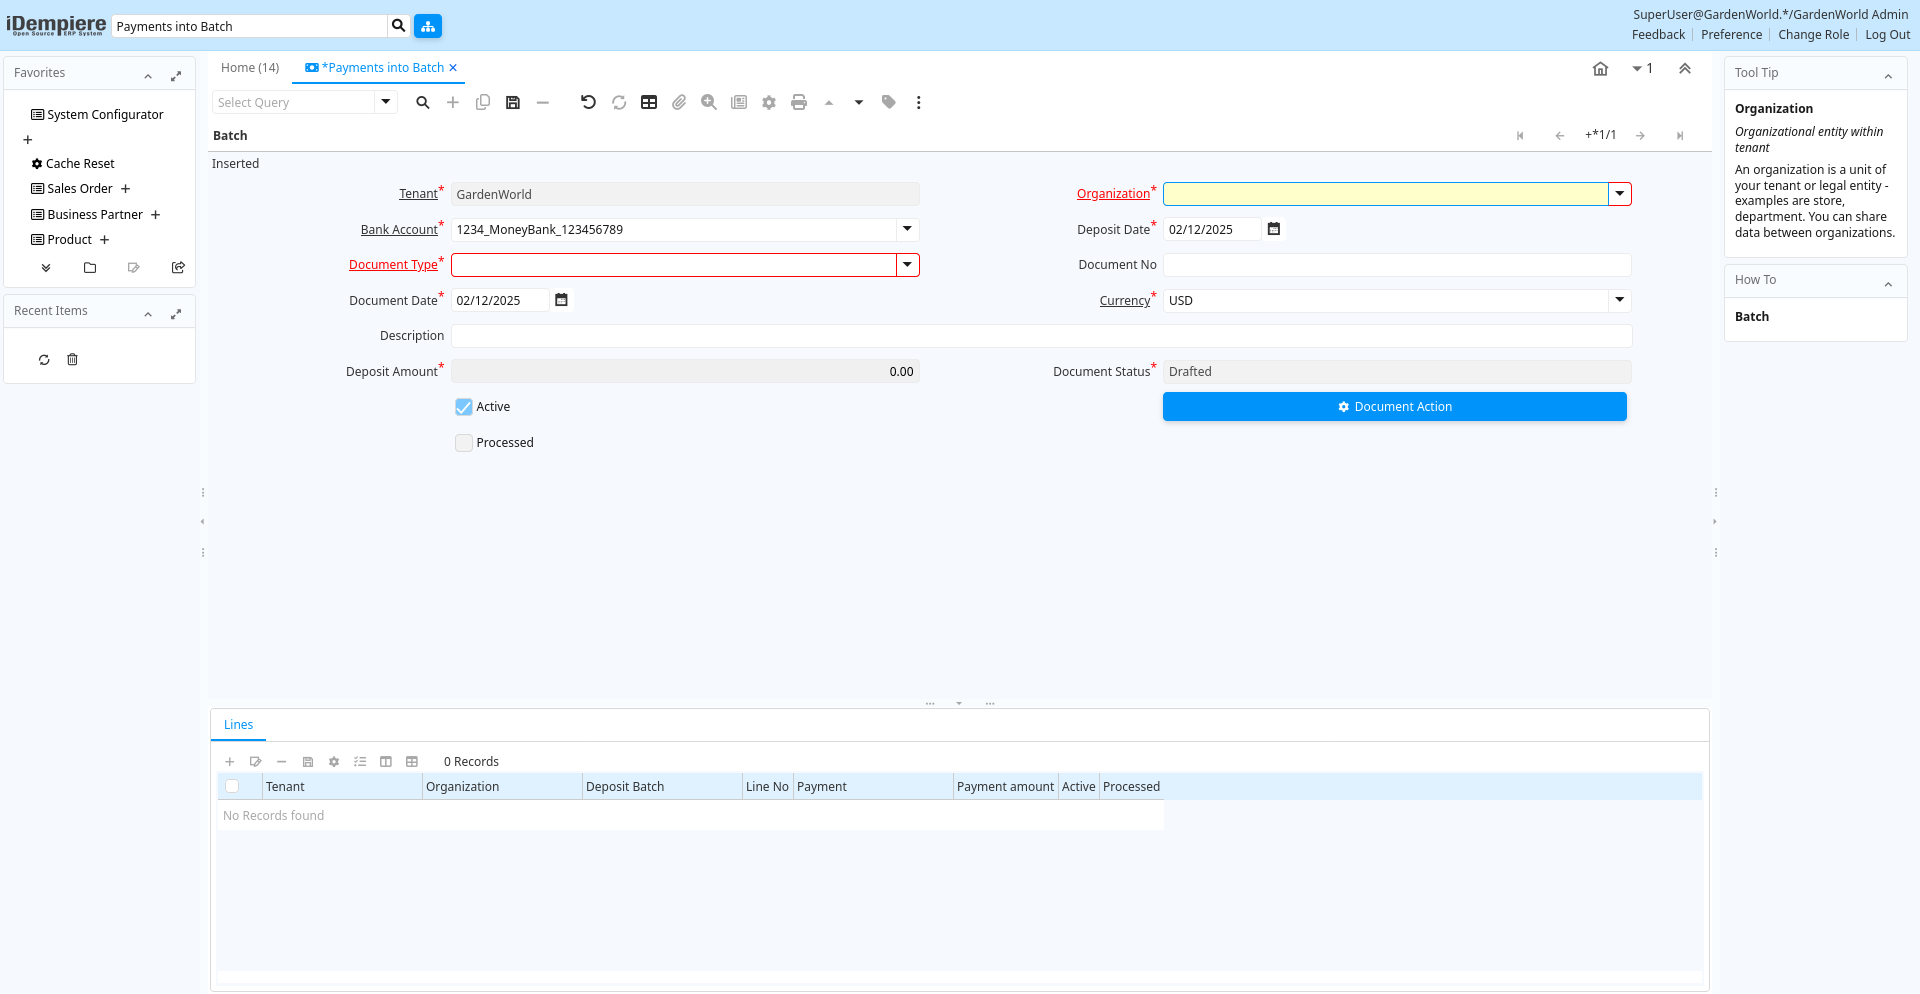
Task: Click the Find record magnifier icon
Action: pyautogui.click(x=423, y=102)
